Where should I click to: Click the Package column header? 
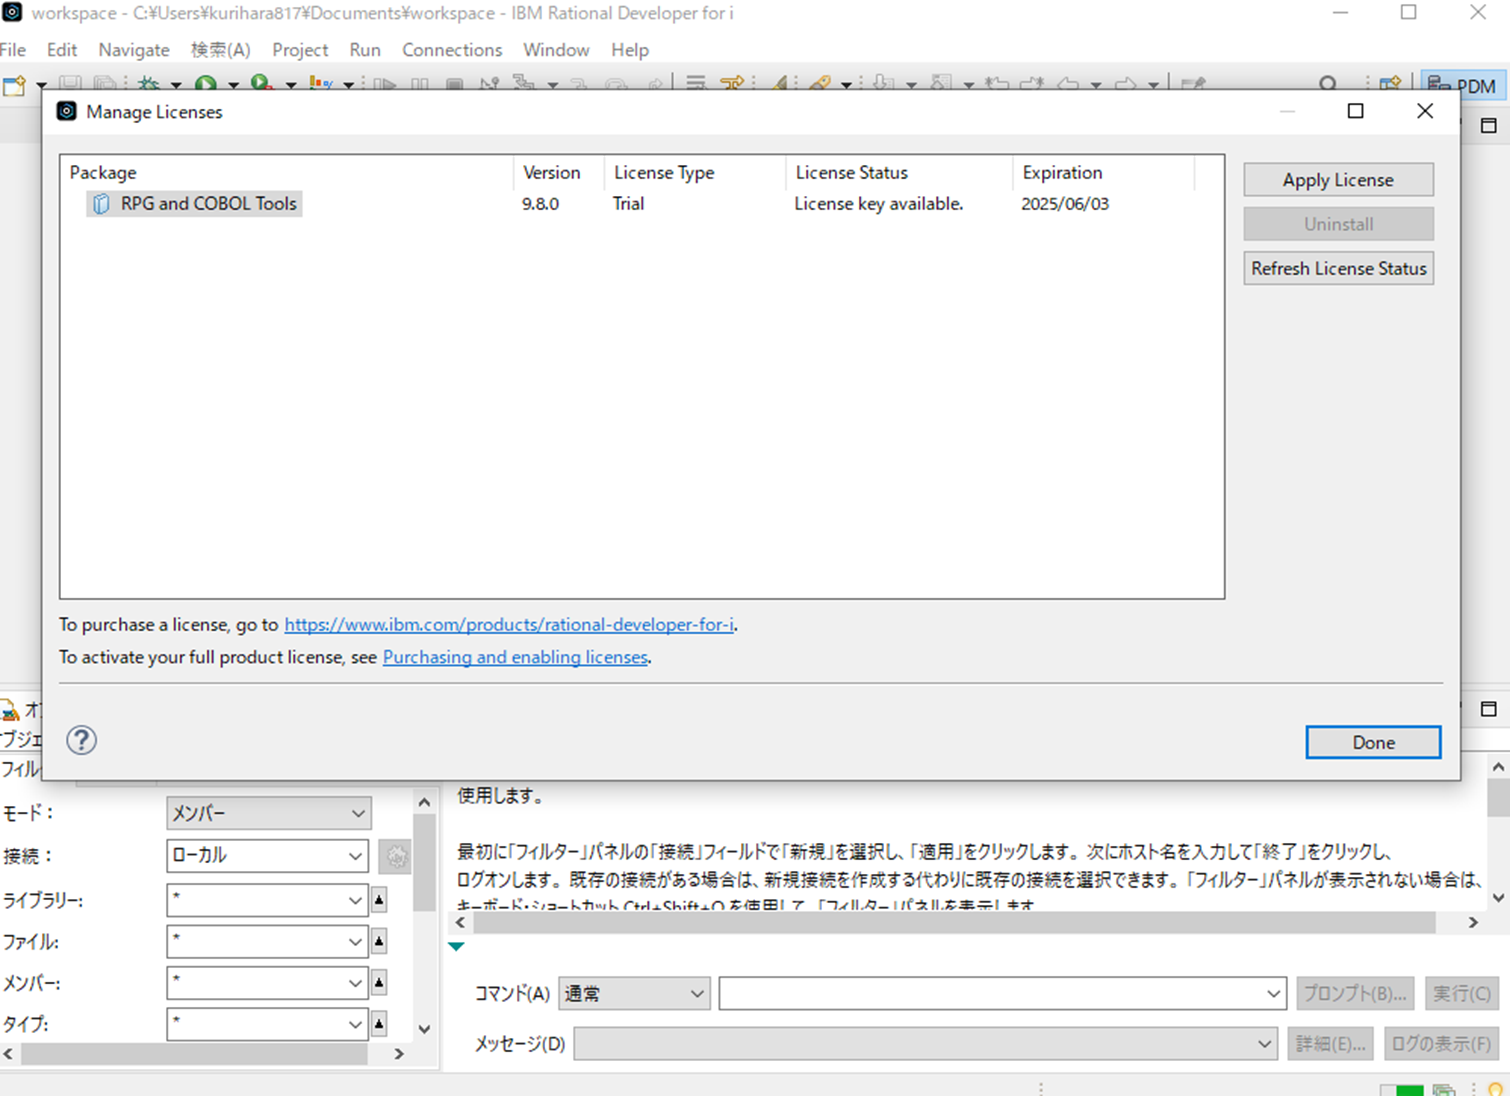point(286,172)
